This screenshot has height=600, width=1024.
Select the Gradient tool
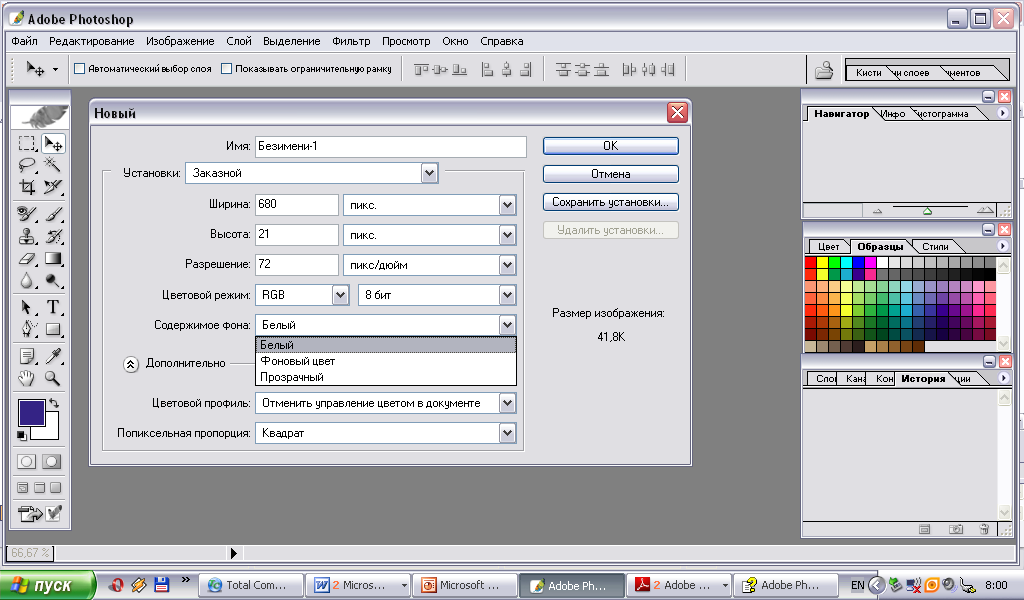(x=53, y=259)
